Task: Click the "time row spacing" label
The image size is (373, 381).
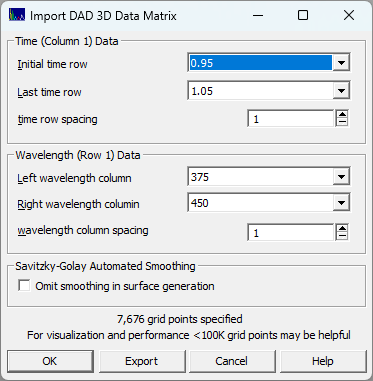Action: (58, 119)
